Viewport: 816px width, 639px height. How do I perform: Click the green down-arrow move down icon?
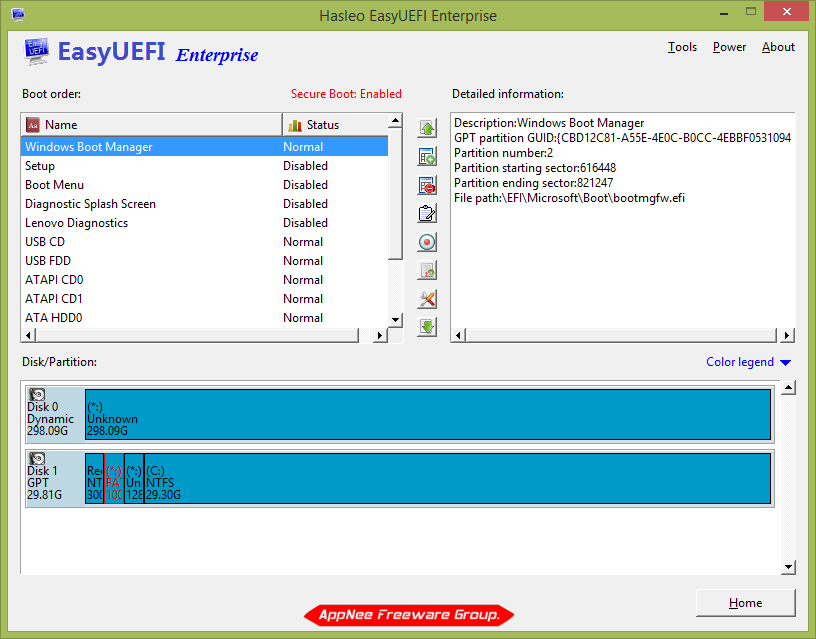click(427, 327)
